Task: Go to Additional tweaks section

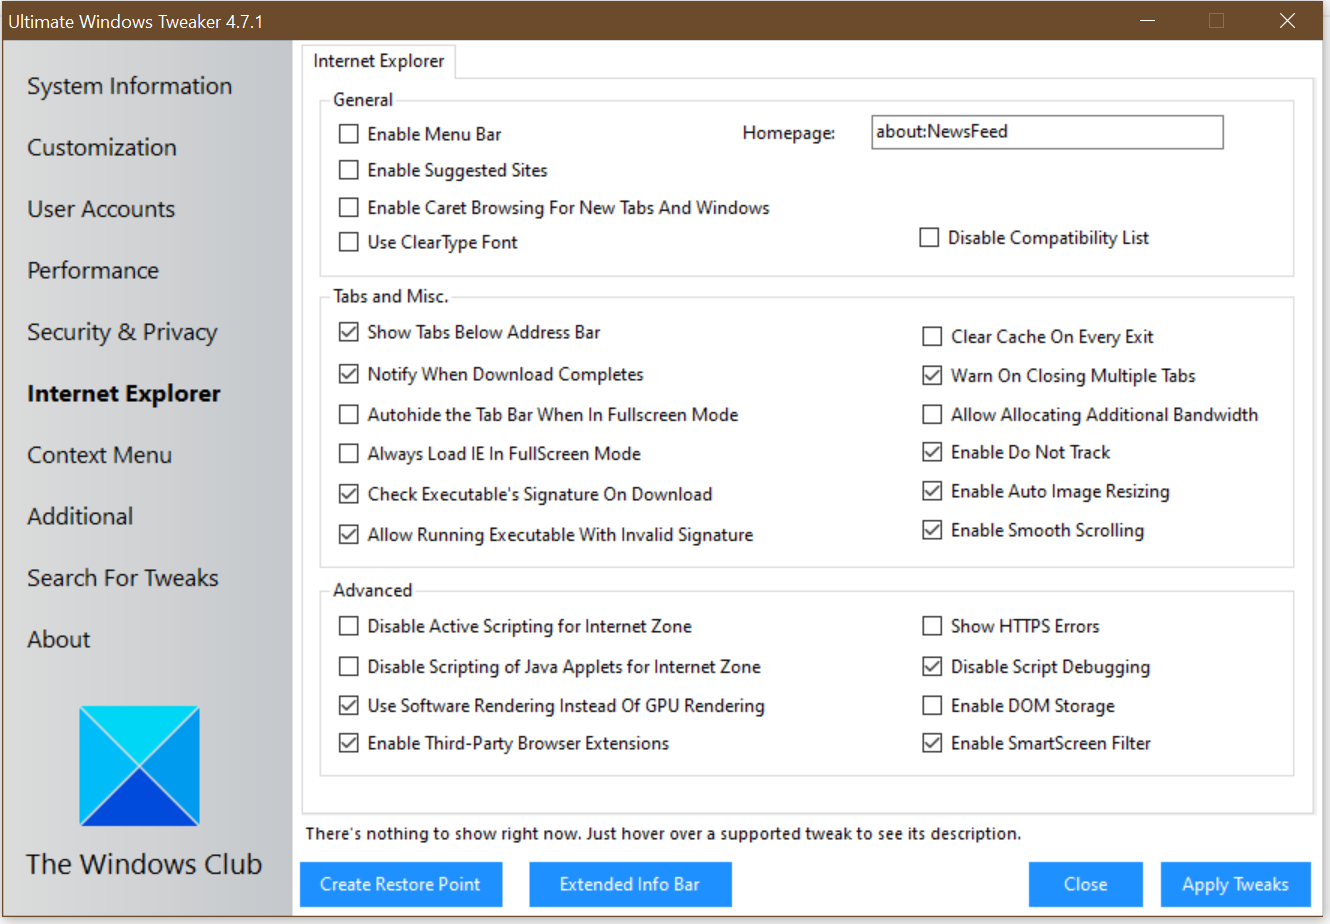Action: coord(80,516)
